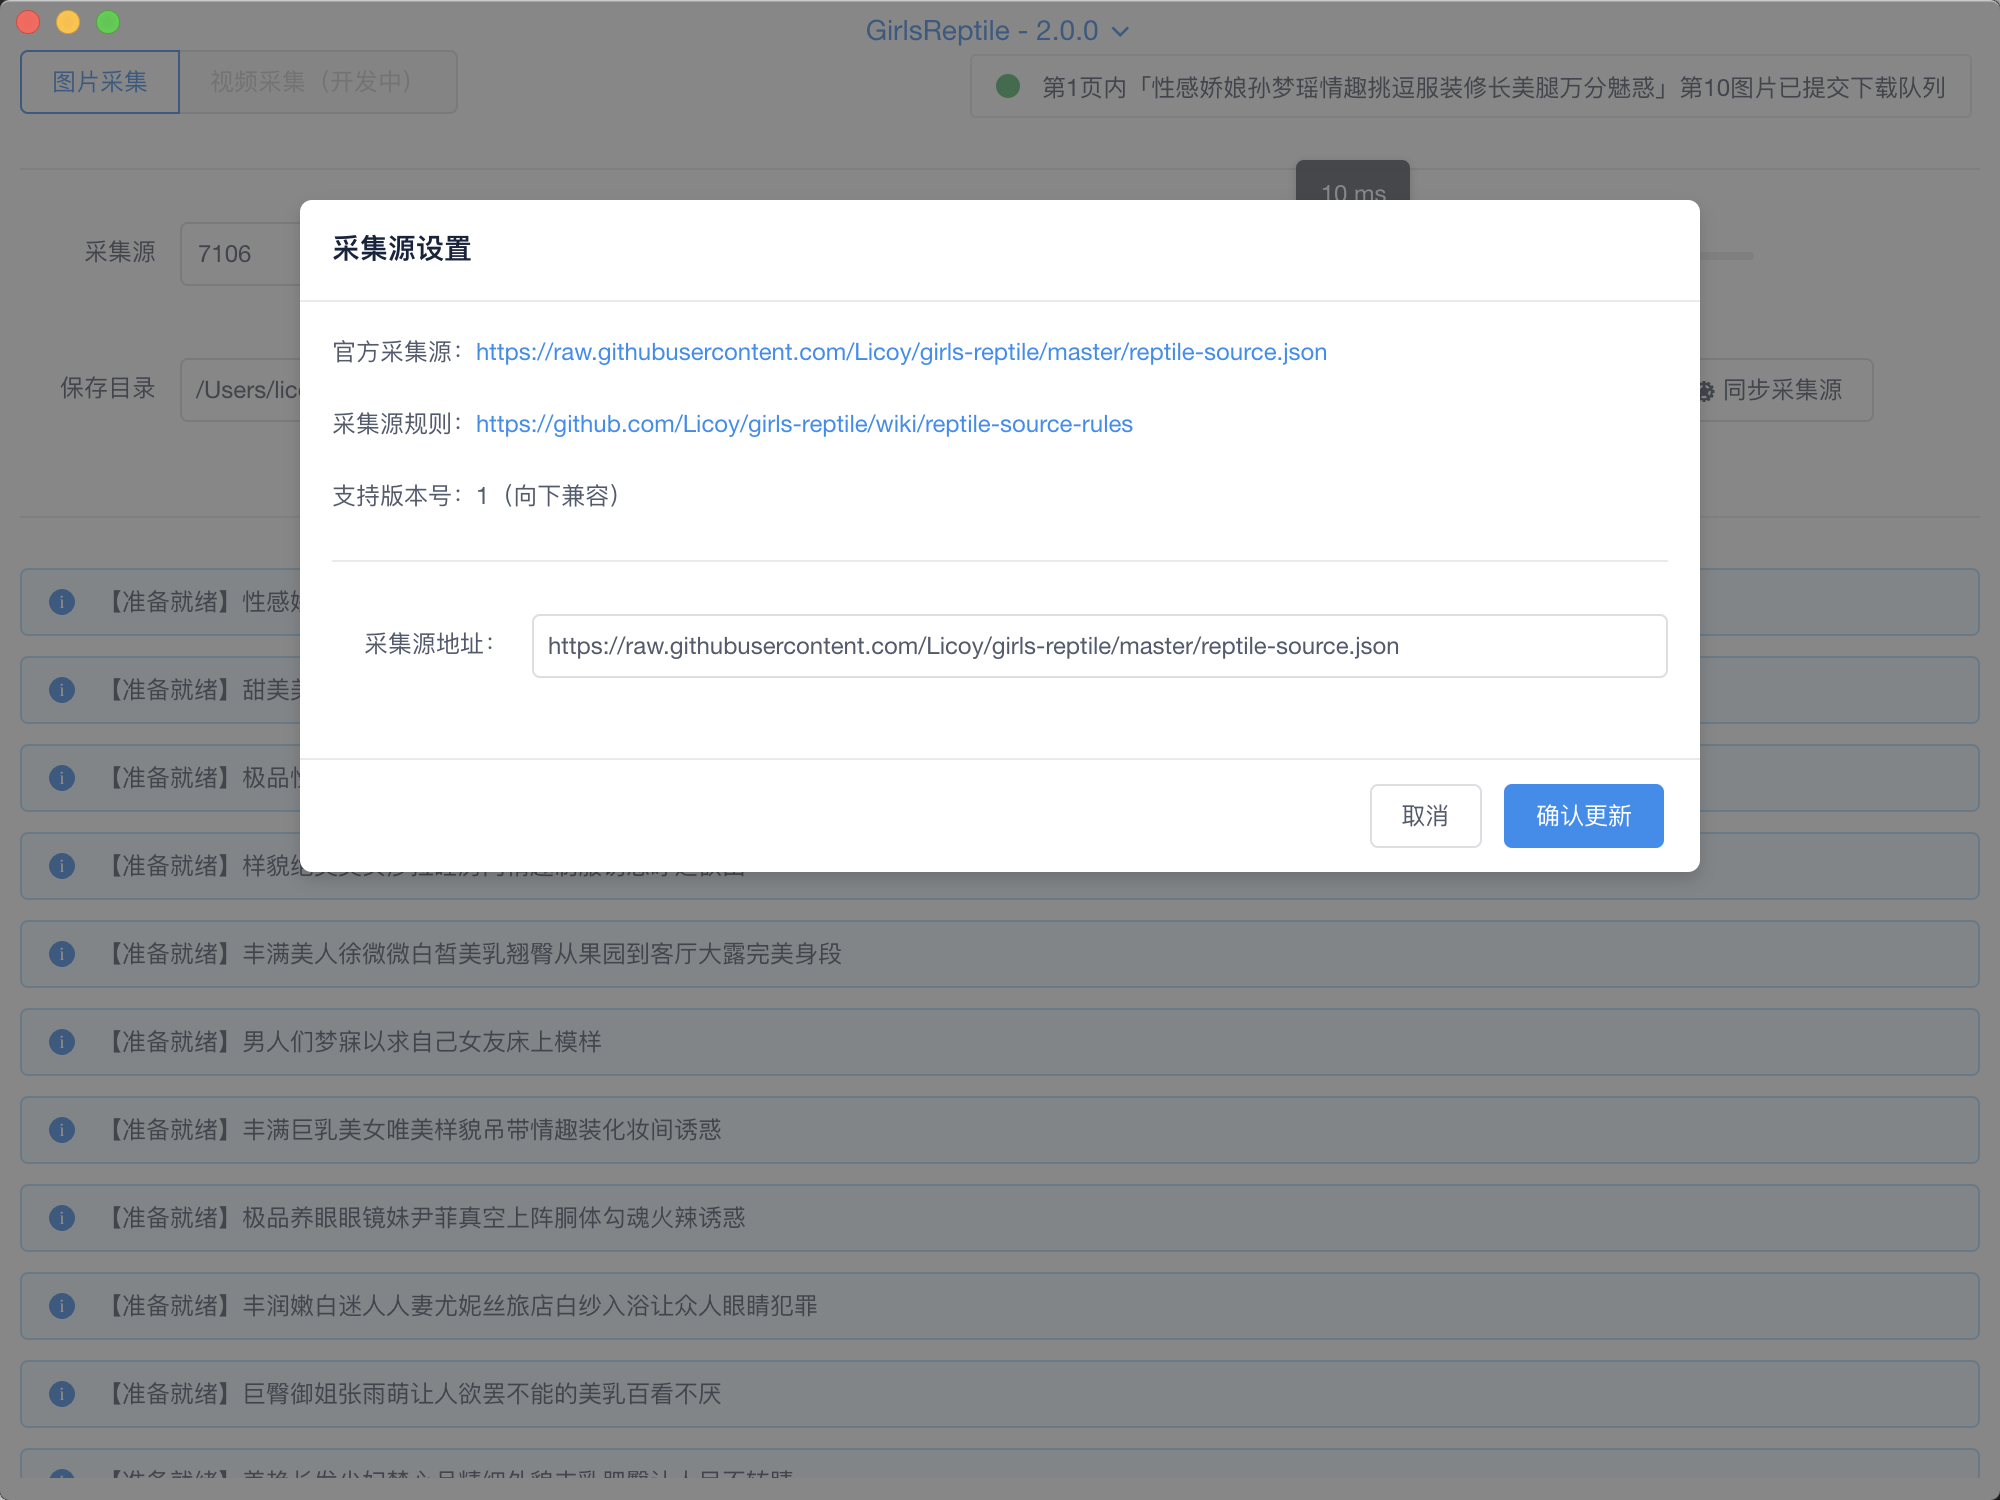Open 采集源 7106 dropdown selector
The width and height of the screenshot is (2000, 1500).
click(x=240, y=254)
